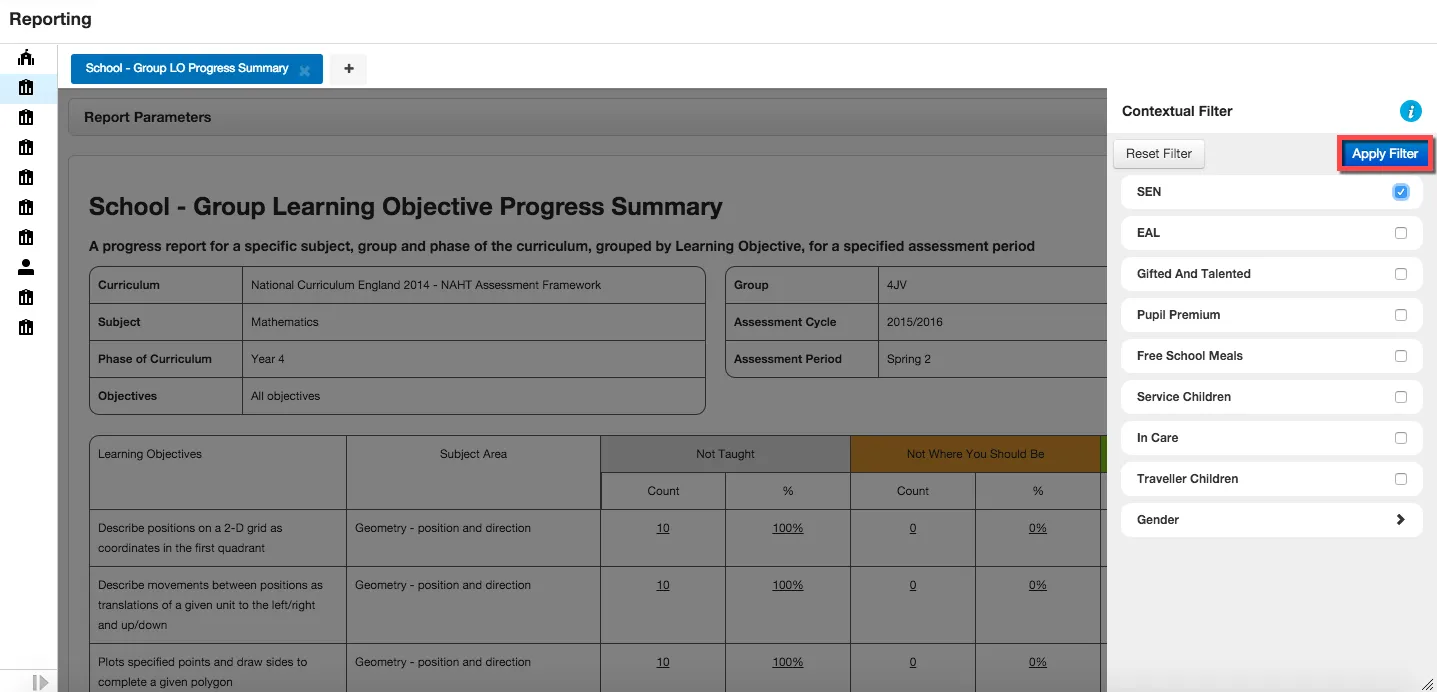Image resolution: width=1437 pixels, height=692 pixels.
Task: Click the Reporting page heading
Action: point(50,19)
